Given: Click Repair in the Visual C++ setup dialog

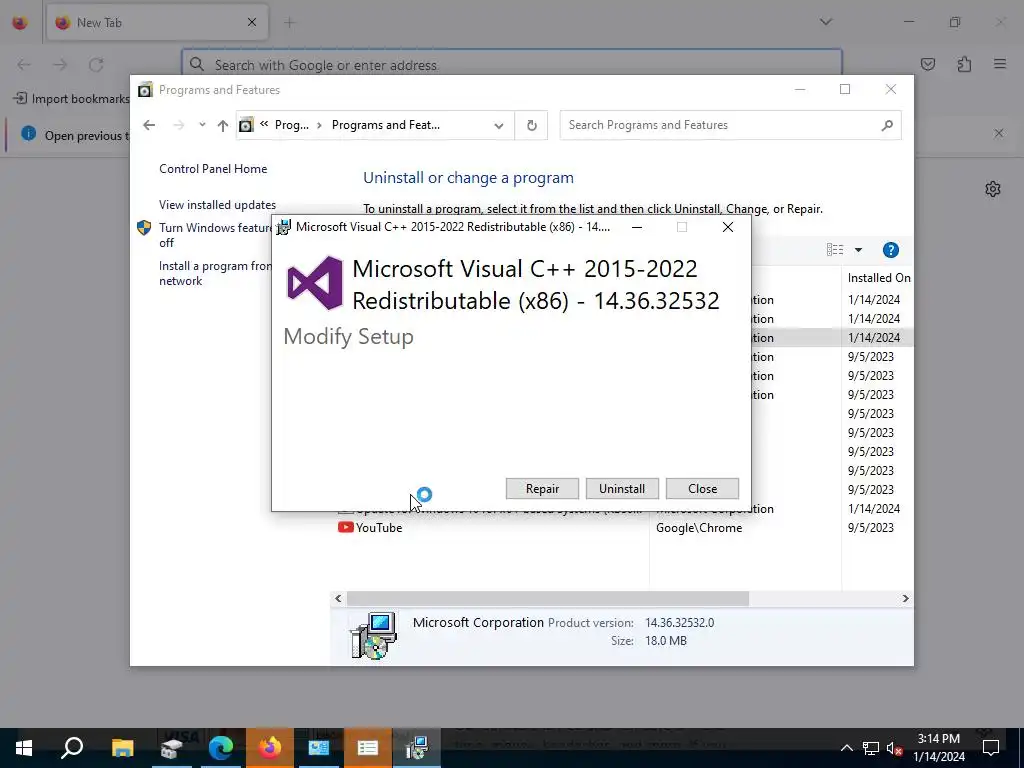Looking at the screenshot, I should [x=542, y=488].
